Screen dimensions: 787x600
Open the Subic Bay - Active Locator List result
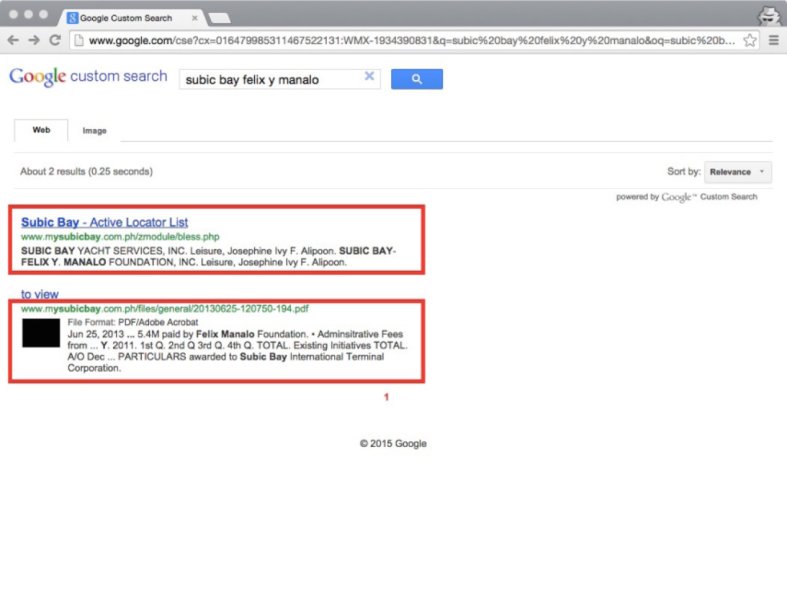(104, 222)
